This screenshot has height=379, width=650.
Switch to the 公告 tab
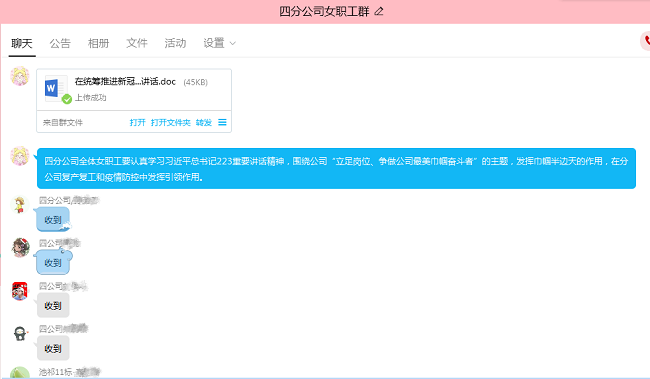point(60,43)
